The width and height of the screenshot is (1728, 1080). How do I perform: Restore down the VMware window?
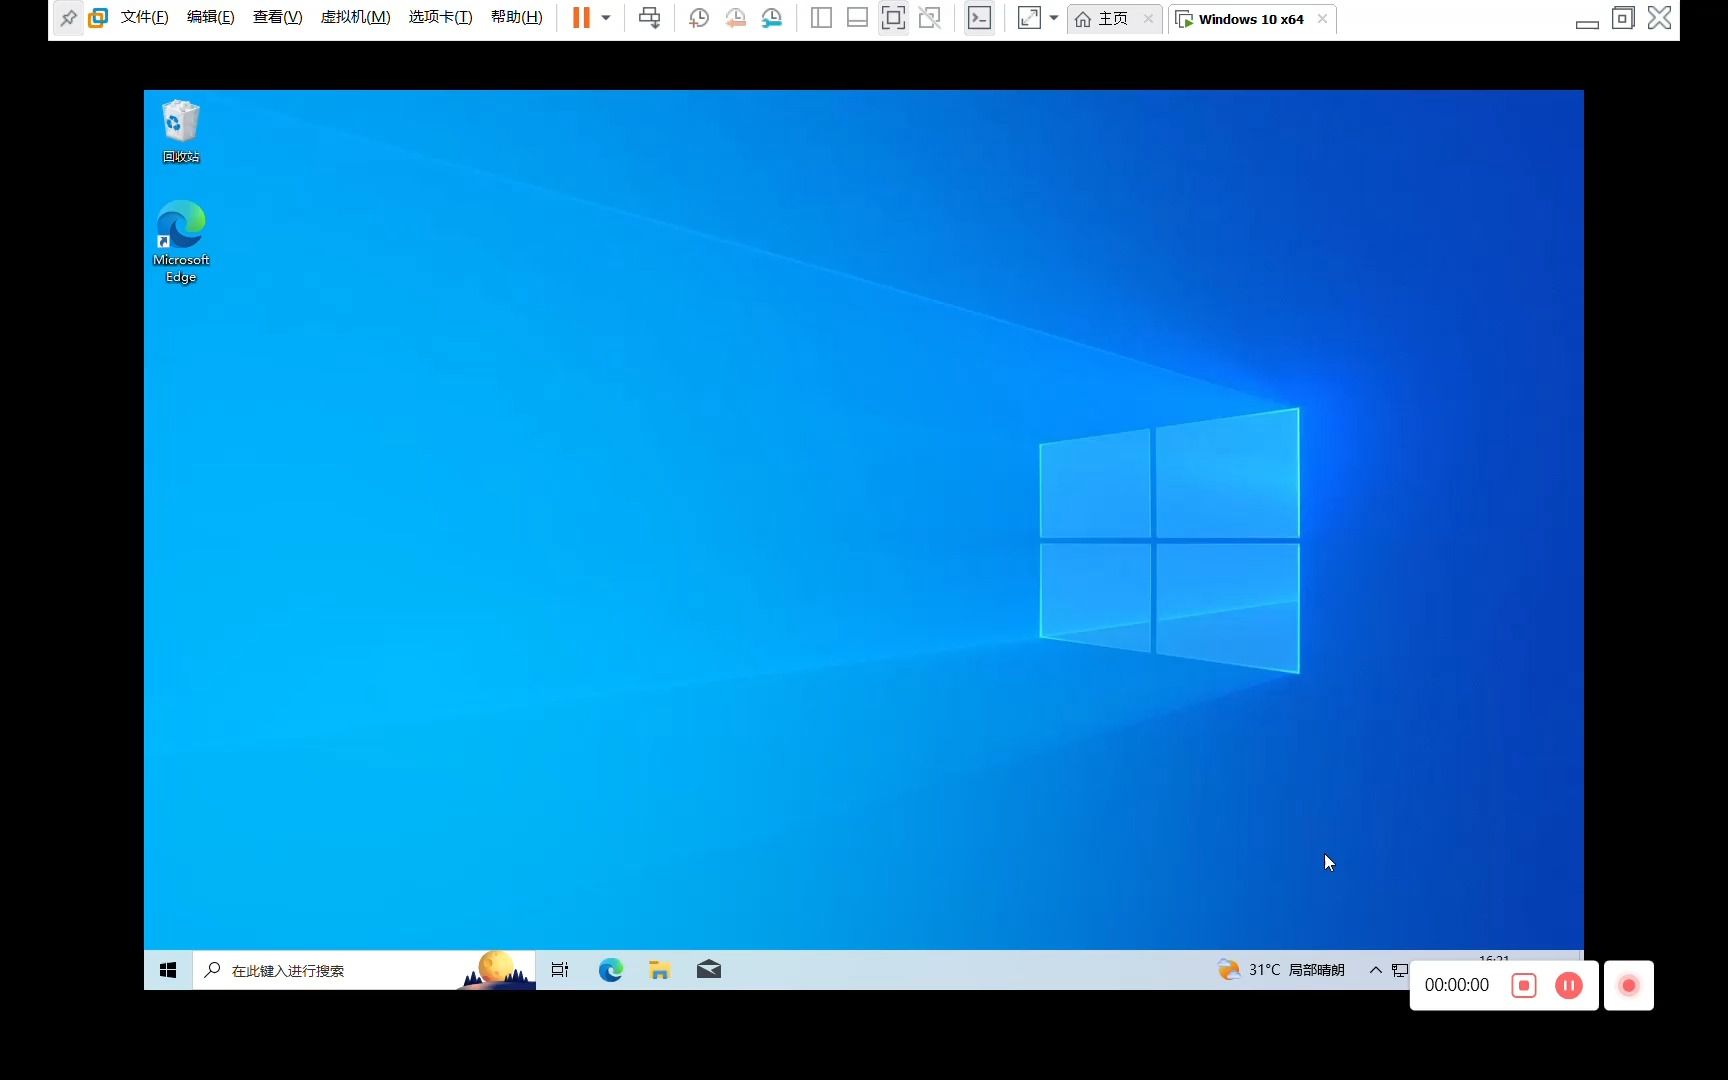[x=1623, y=18]
